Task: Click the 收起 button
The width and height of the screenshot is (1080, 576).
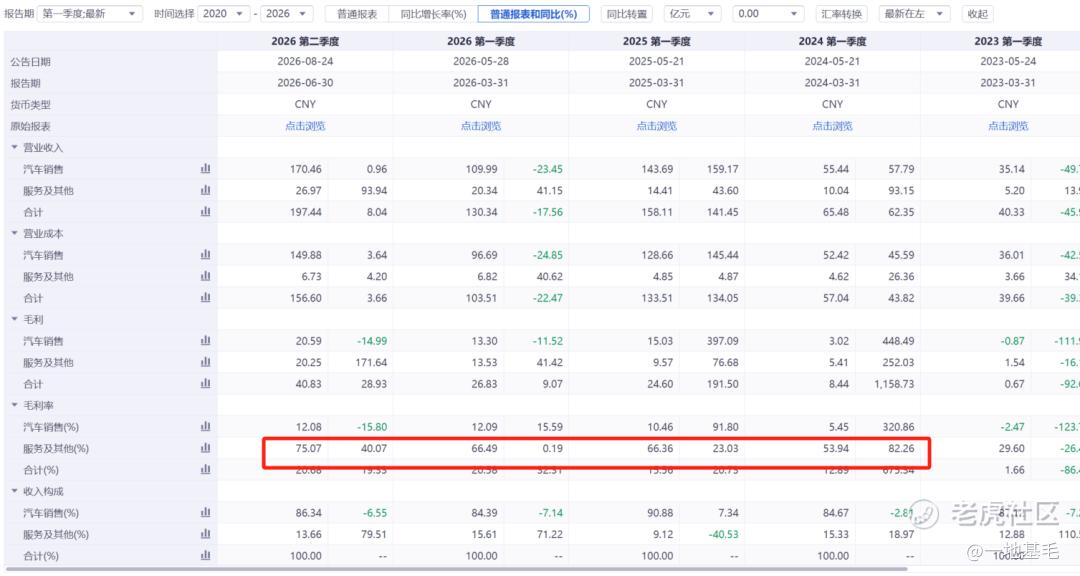Action: (x=977, y=14)
